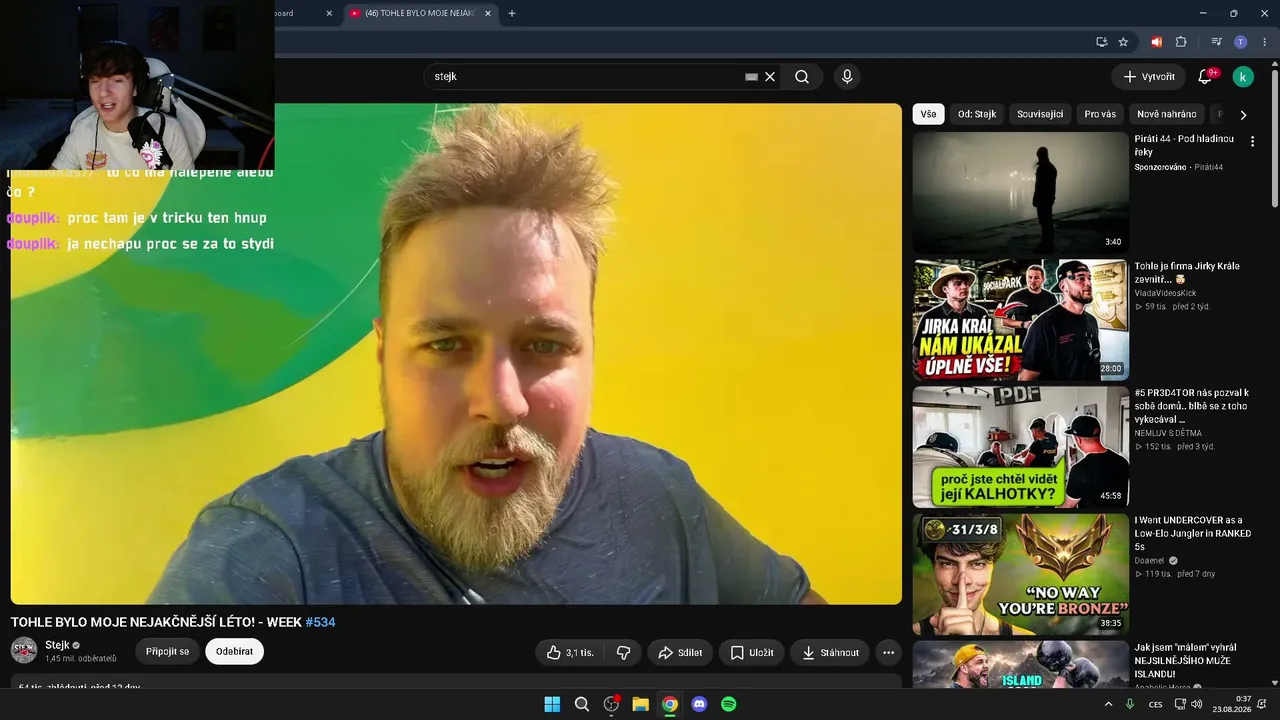Switch keyboard language via CES indicator
The width and height of the screenshot is (1280, 720).
1156,704
